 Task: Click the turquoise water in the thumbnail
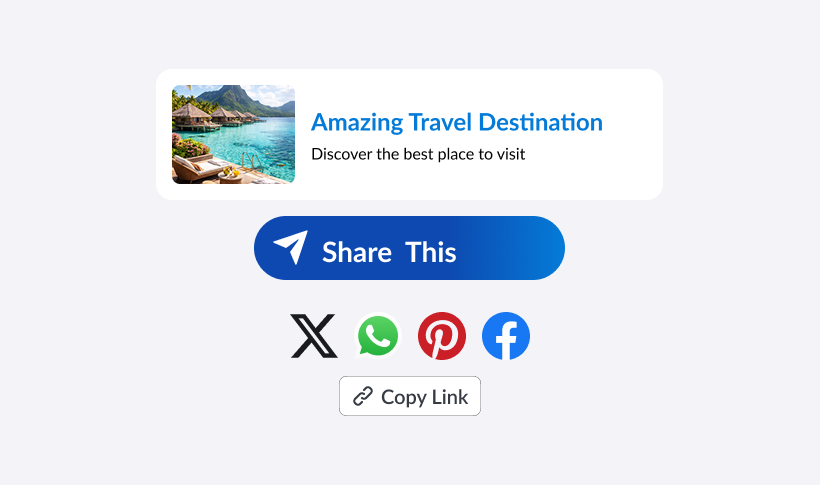[x=261, y=141]
